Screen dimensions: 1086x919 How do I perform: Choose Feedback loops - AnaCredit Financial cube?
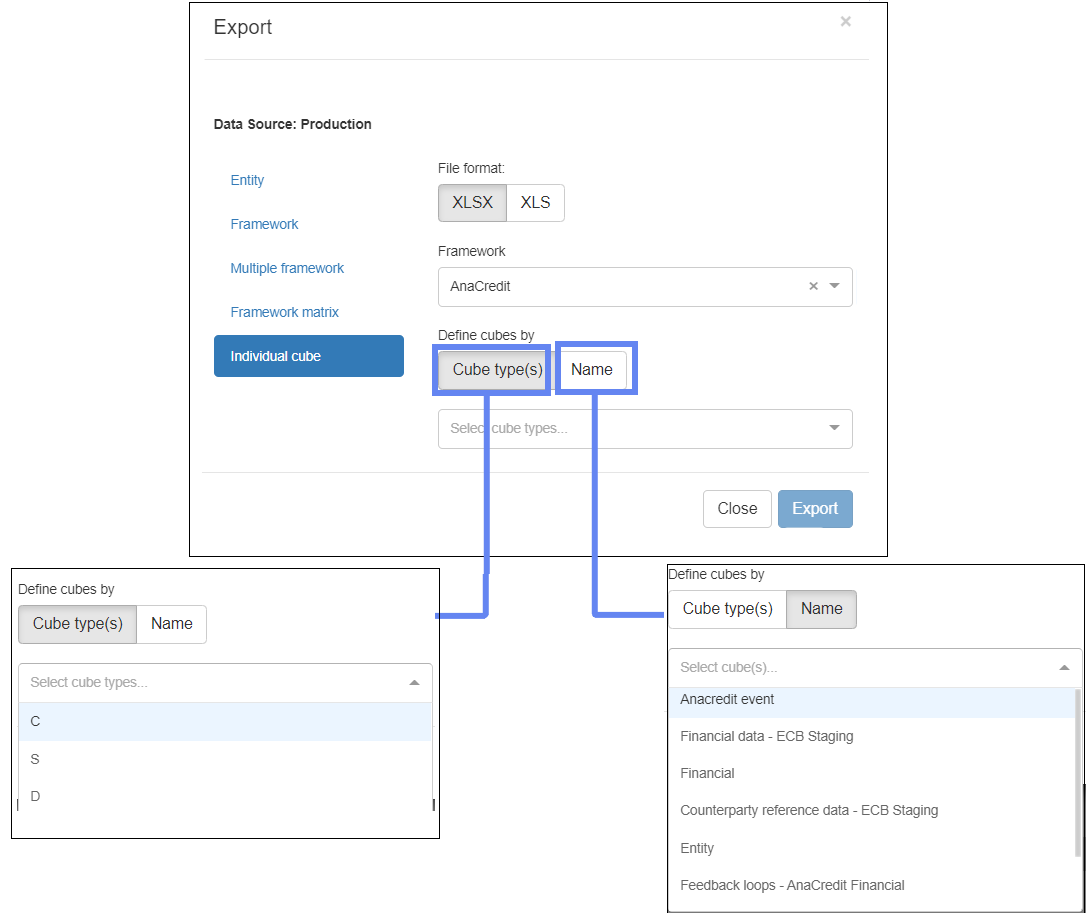click(x=792, y=885)
